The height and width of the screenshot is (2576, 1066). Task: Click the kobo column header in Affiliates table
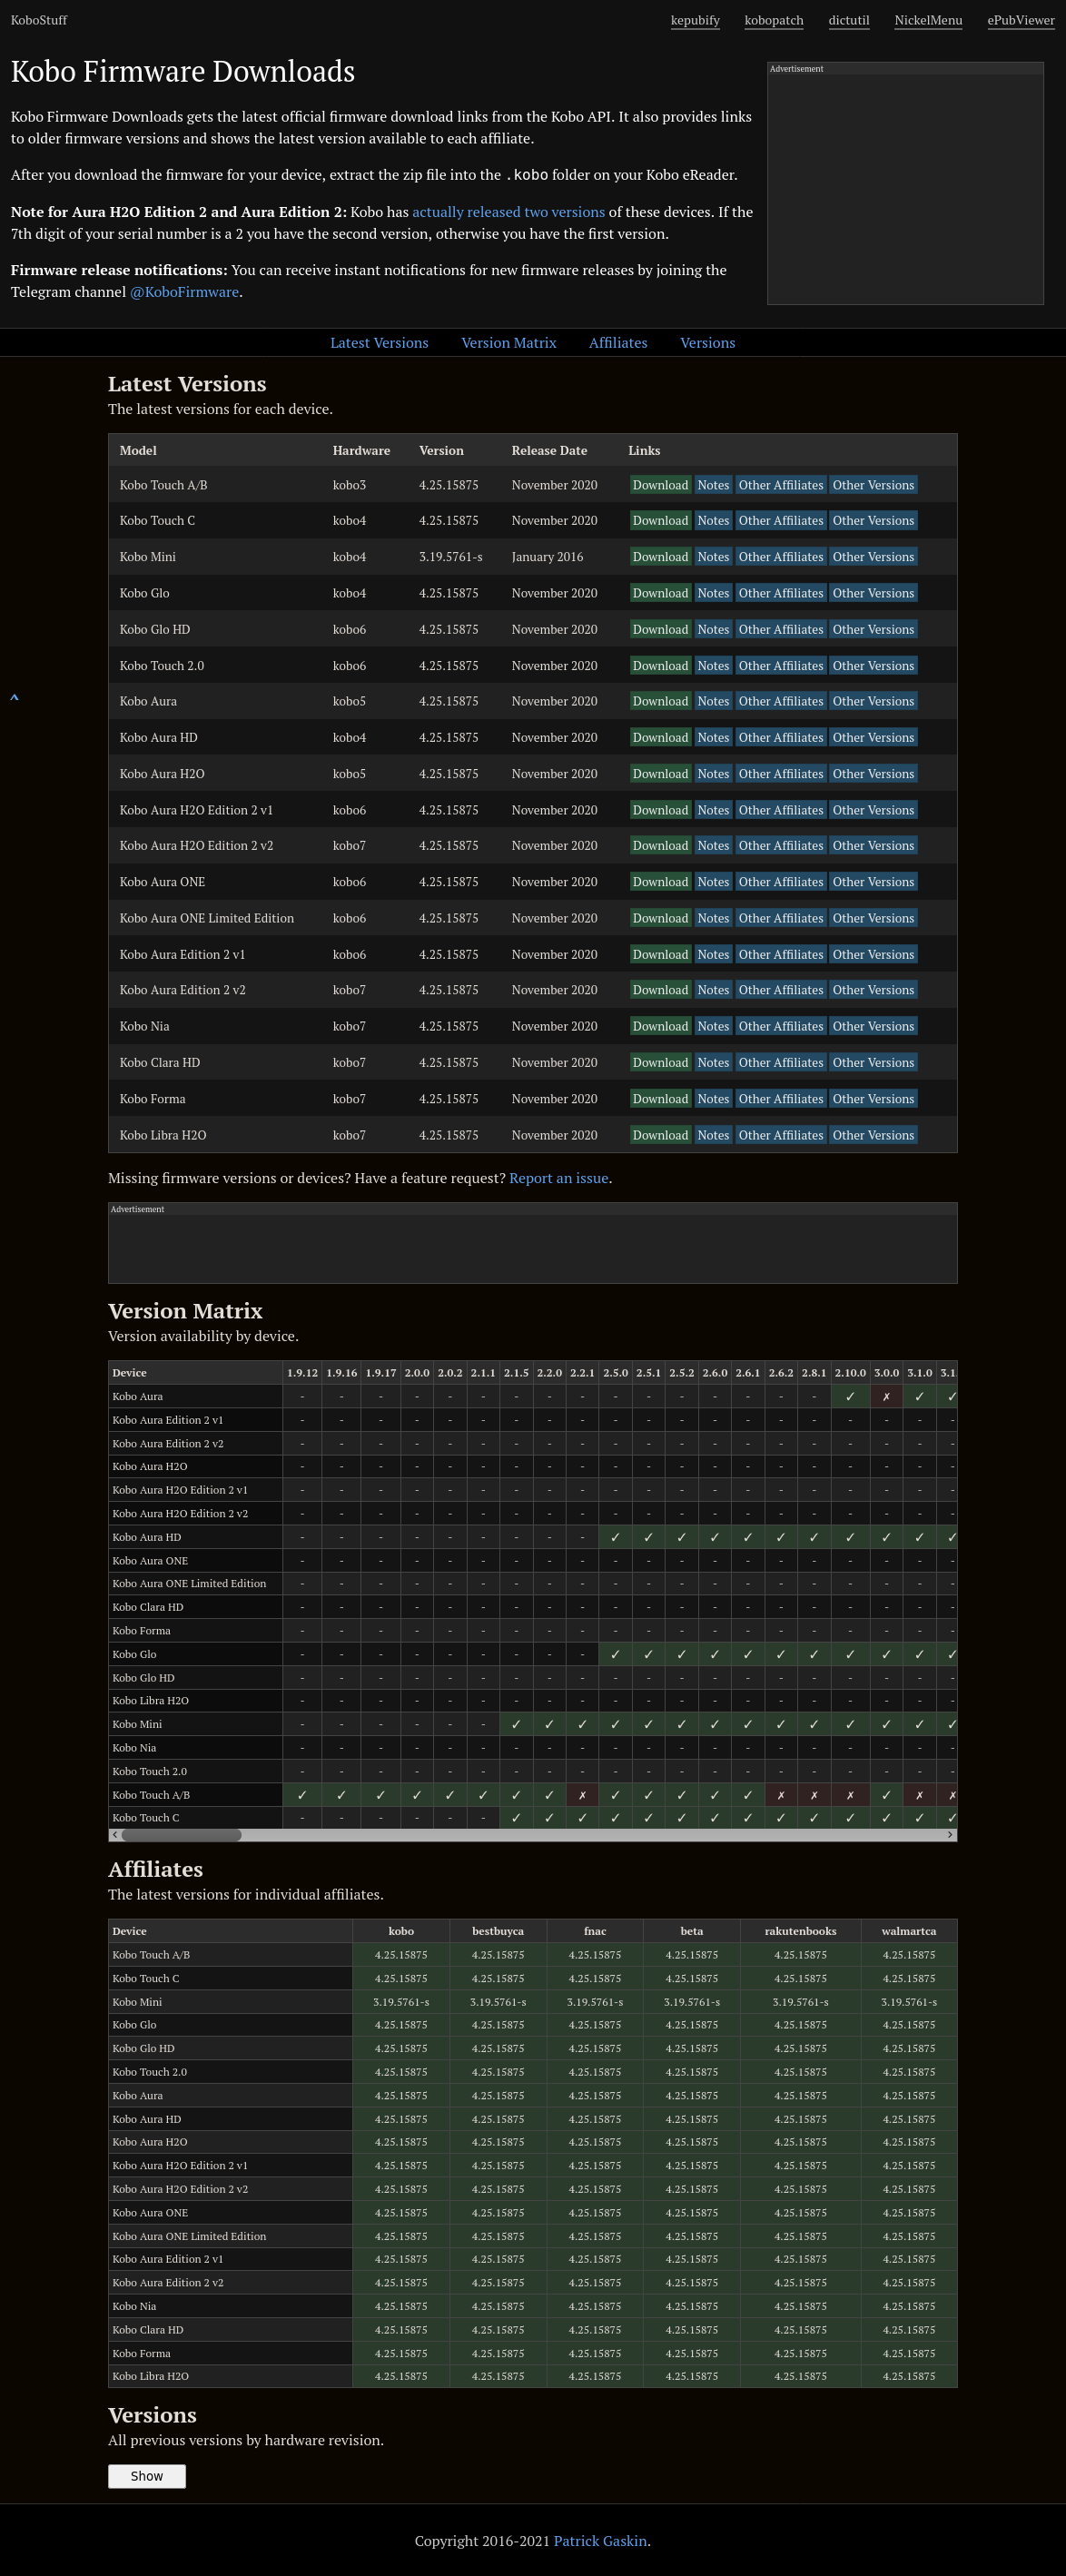pos(401,1931)
